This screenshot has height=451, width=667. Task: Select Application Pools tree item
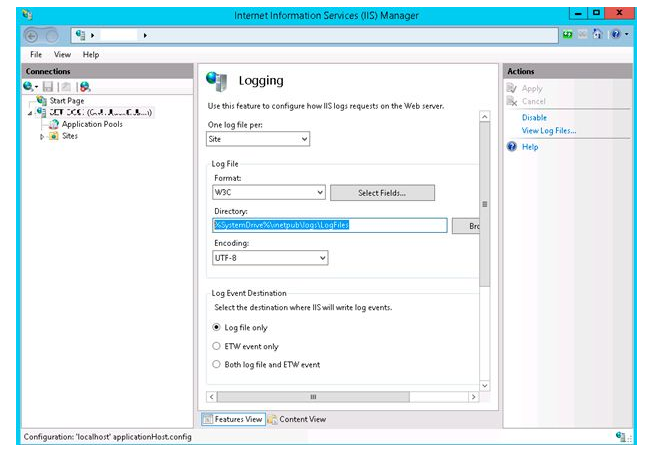92,124
